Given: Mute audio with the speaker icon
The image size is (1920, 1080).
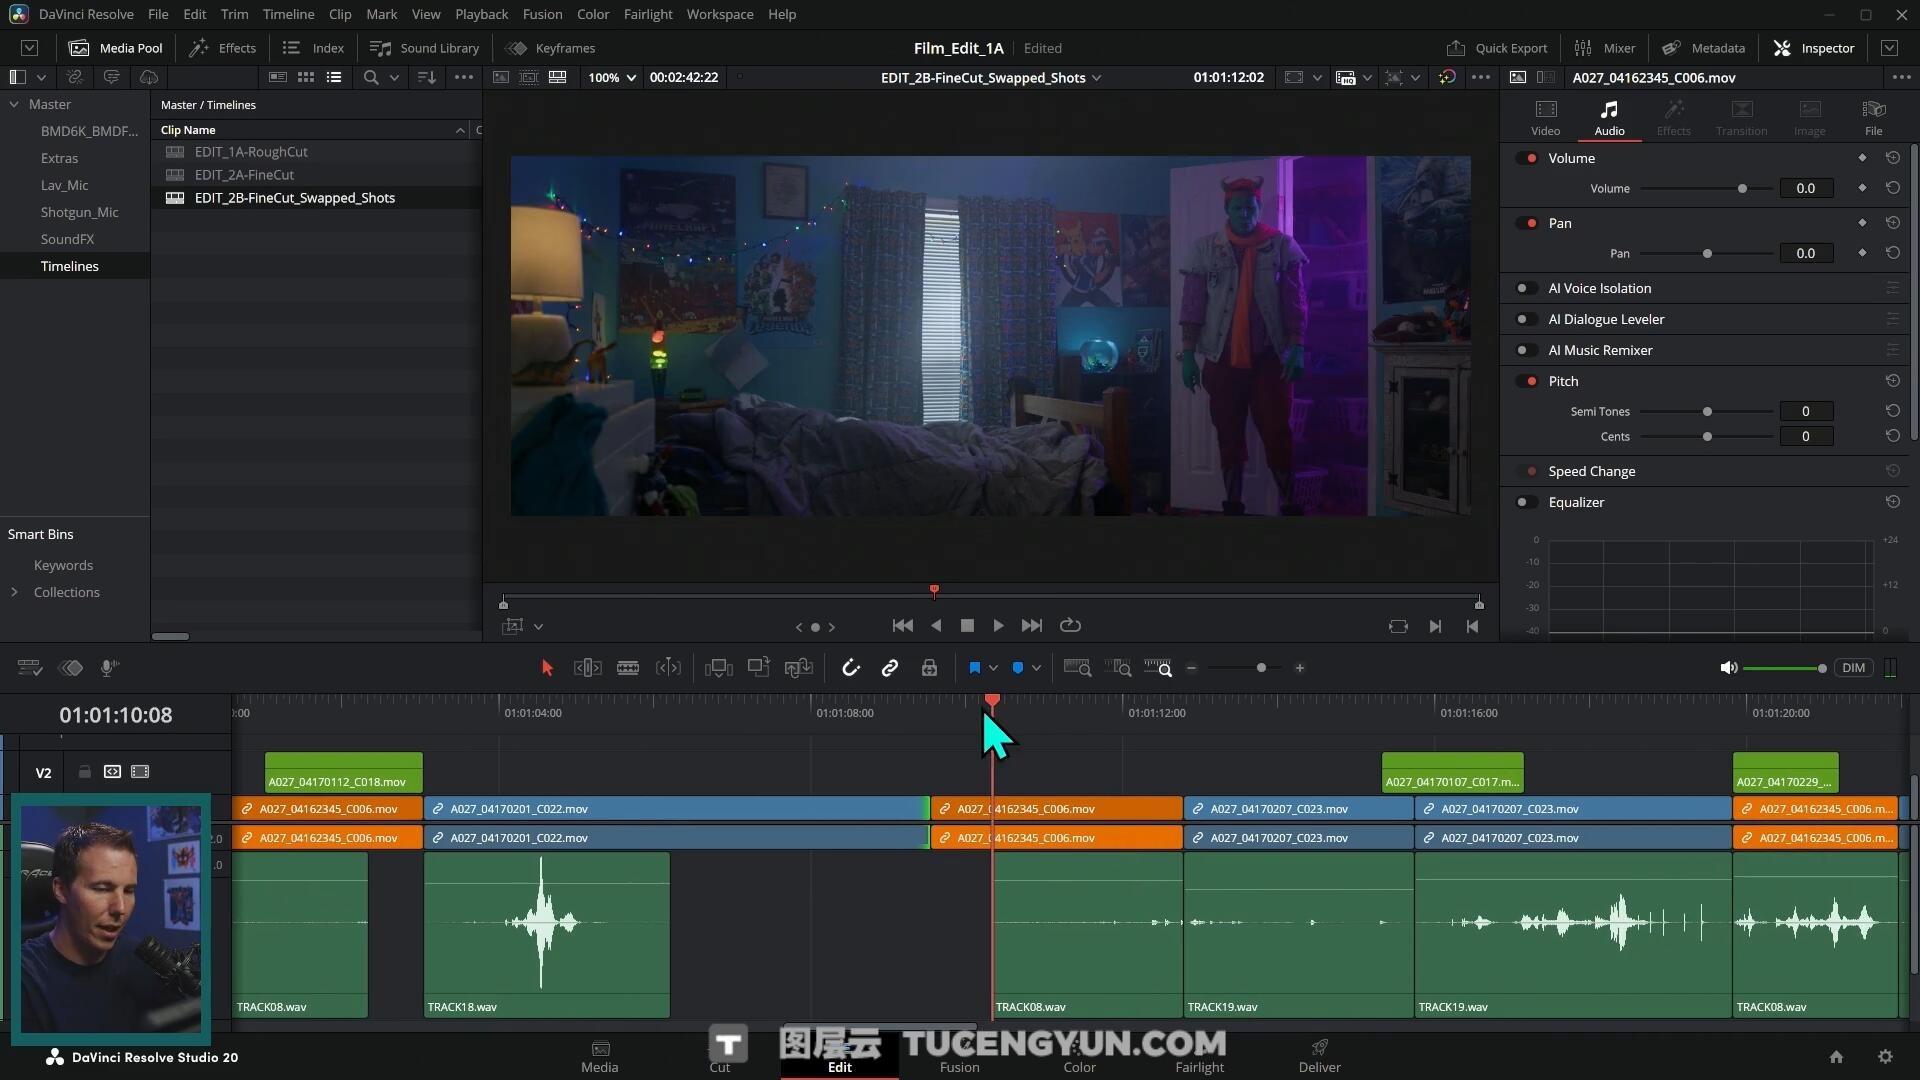Looking at the screenshot, I should click(x=1728, y=668).
